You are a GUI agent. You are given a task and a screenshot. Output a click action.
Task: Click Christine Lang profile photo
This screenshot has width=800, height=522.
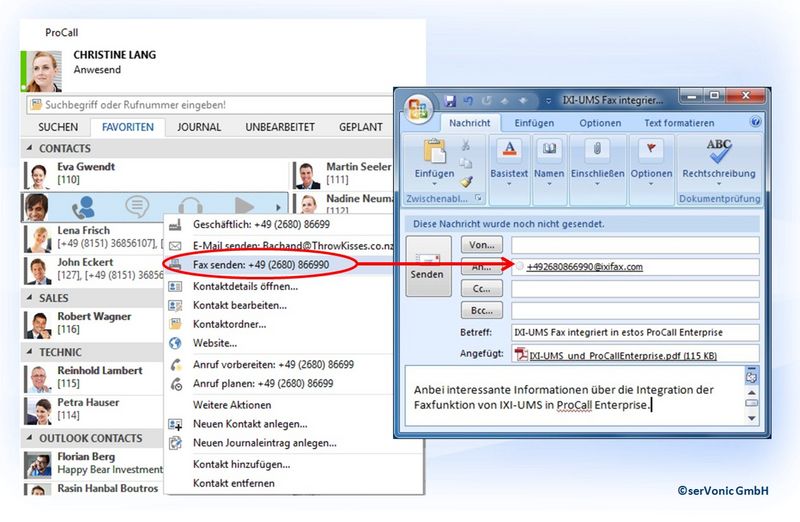[x=42, y=71]
